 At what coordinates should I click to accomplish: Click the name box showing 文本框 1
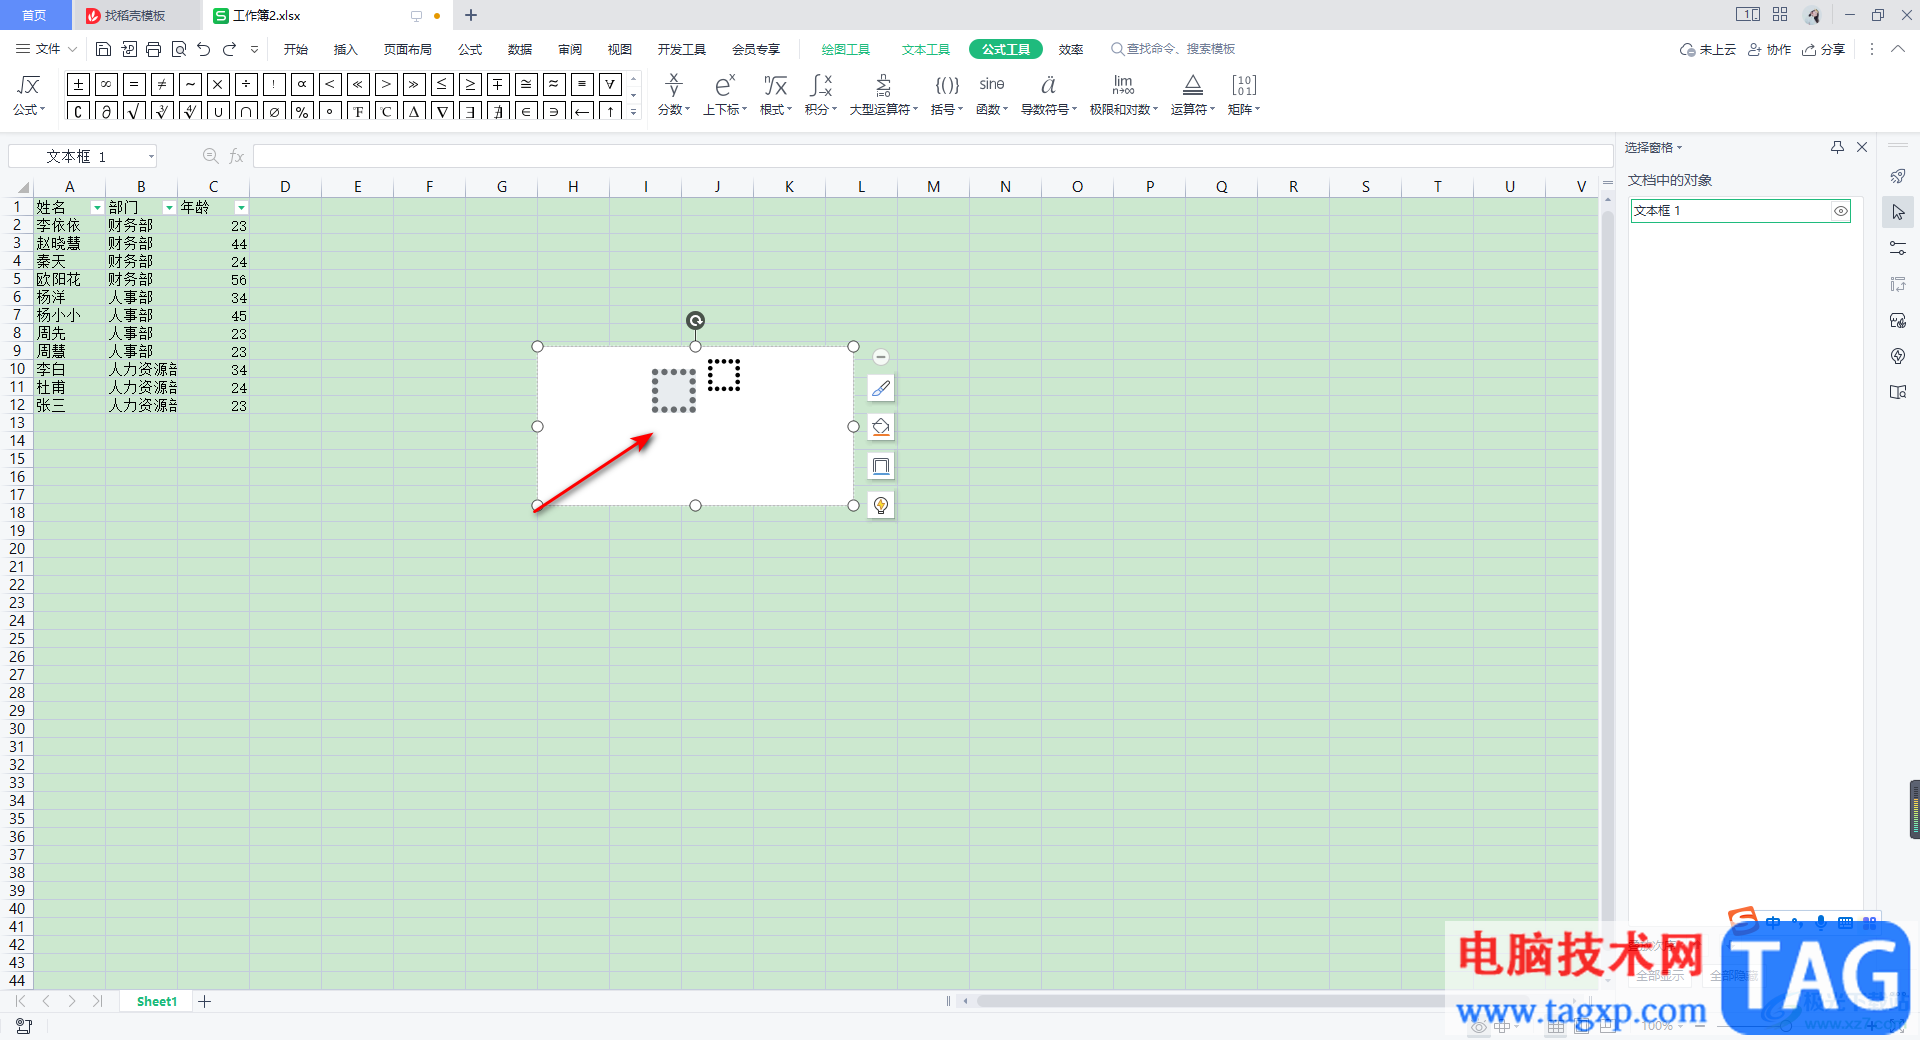point(82,156)
